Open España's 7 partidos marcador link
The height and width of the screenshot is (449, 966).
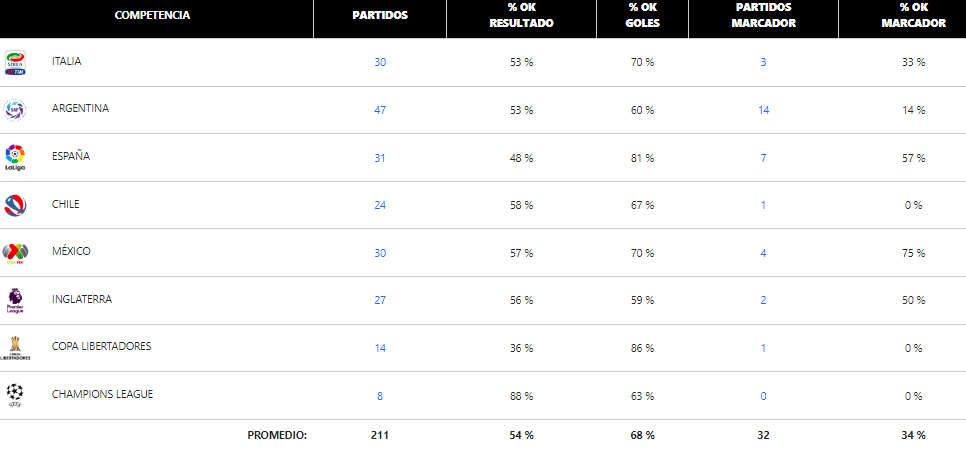coord(763,158)
